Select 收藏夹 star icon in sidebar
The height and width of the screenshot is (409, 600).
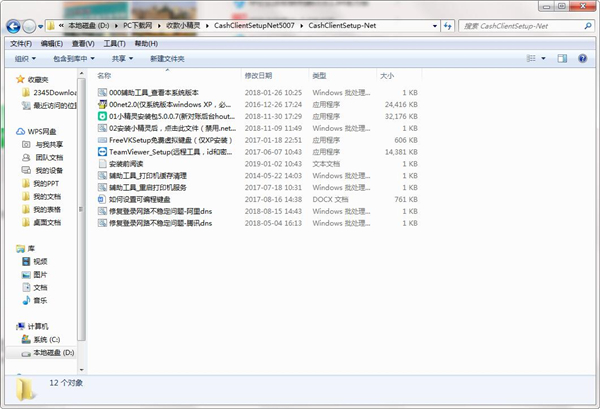coord(20,79)
